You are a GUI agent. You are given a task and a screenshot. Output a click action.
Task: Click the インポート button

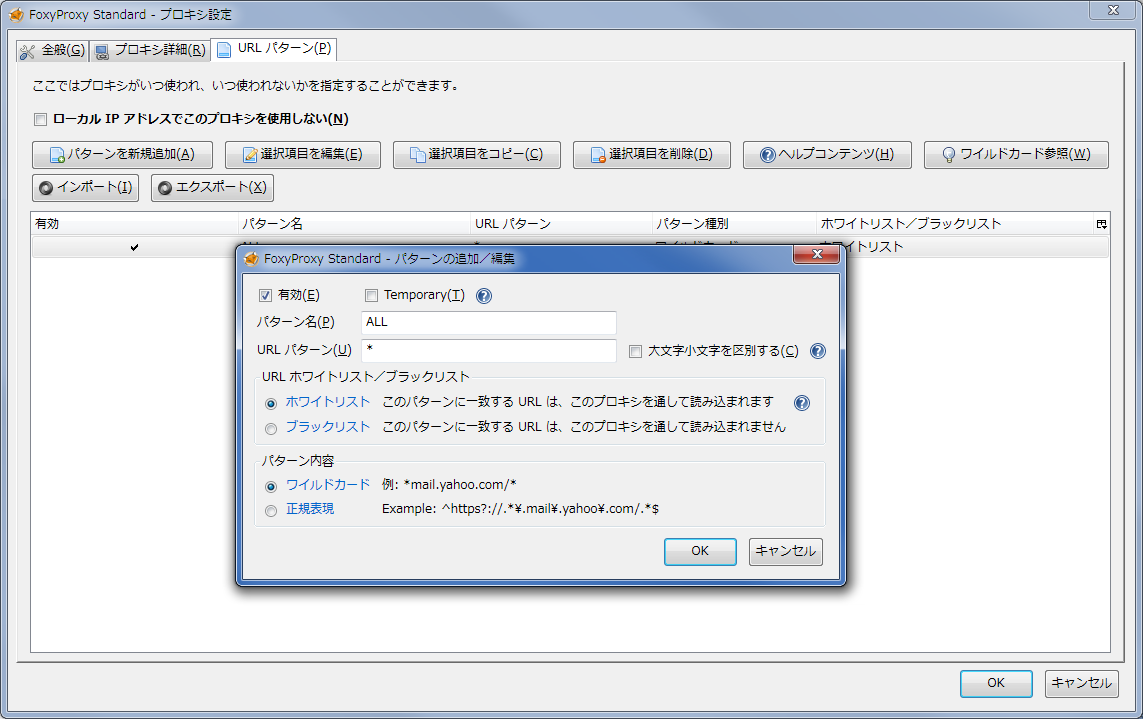pos(85,187)
